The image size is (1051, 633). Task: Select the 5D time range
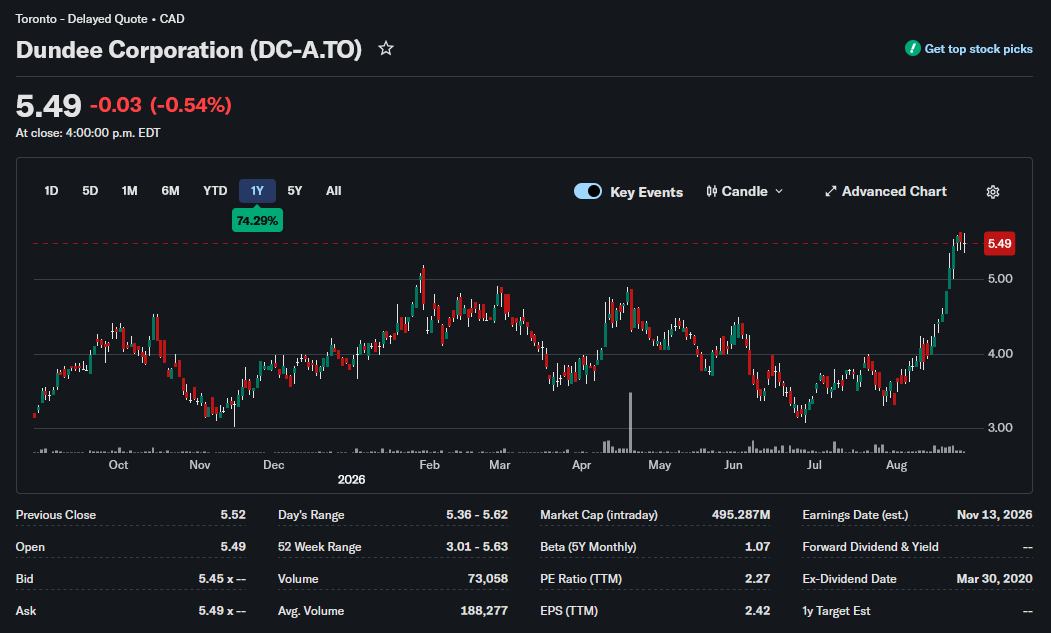[90, 191]
